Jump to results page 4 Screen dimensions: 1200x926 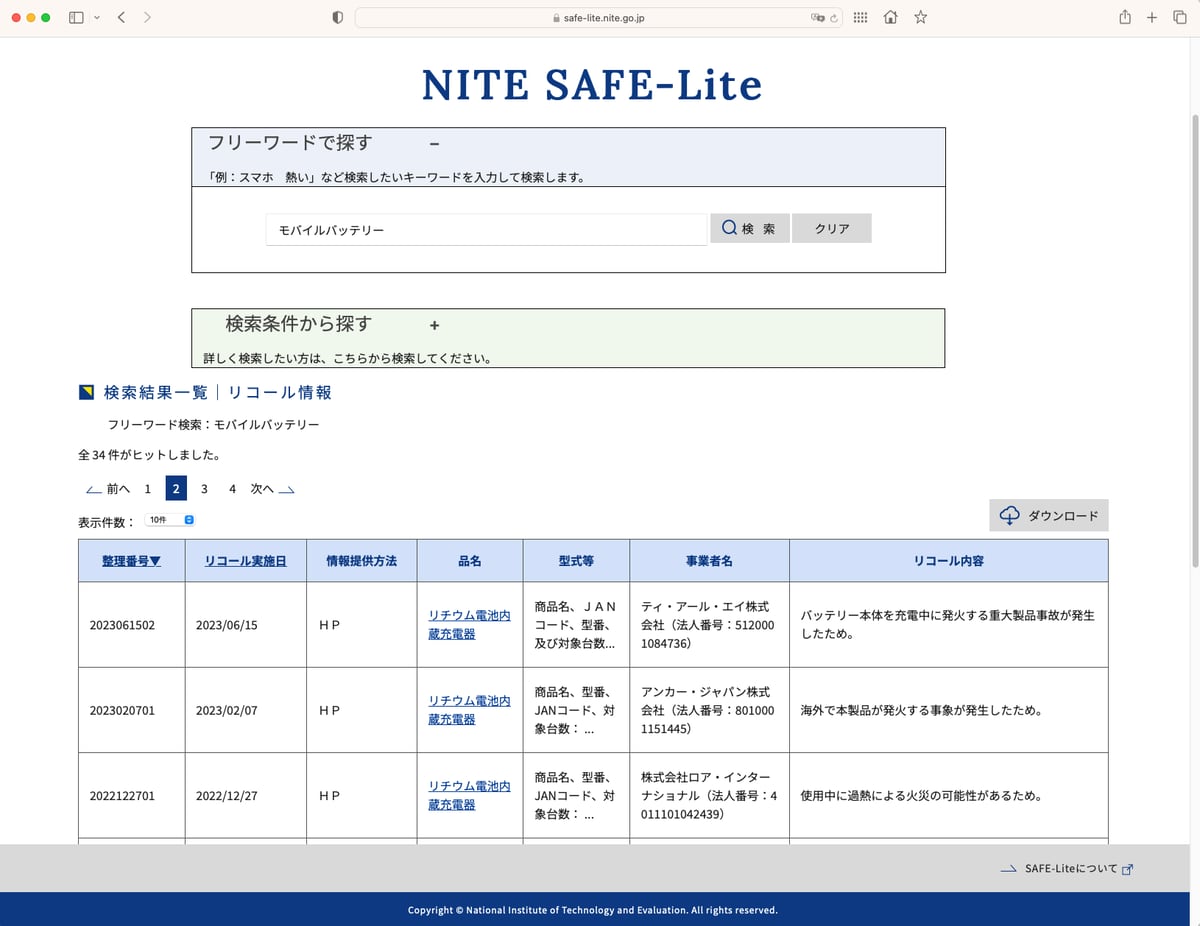(232, 489)
